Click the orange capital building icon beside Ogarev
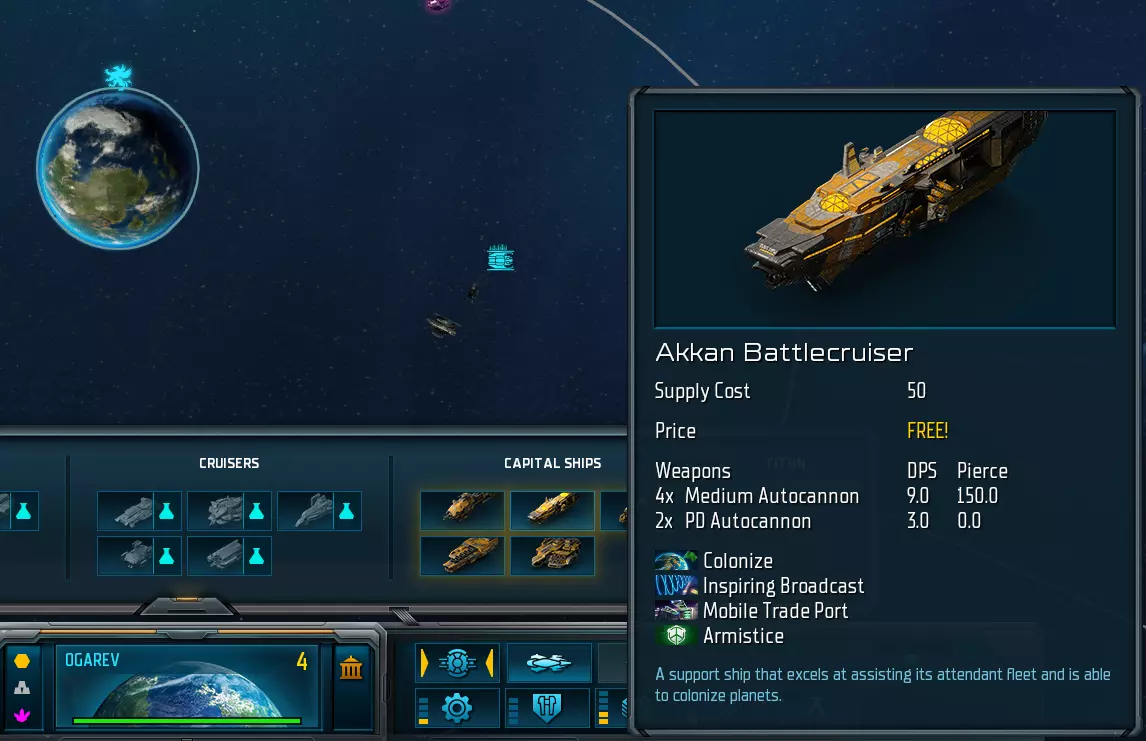The width and height of the screenshot is (1146, 741). (x=351, y=667)
